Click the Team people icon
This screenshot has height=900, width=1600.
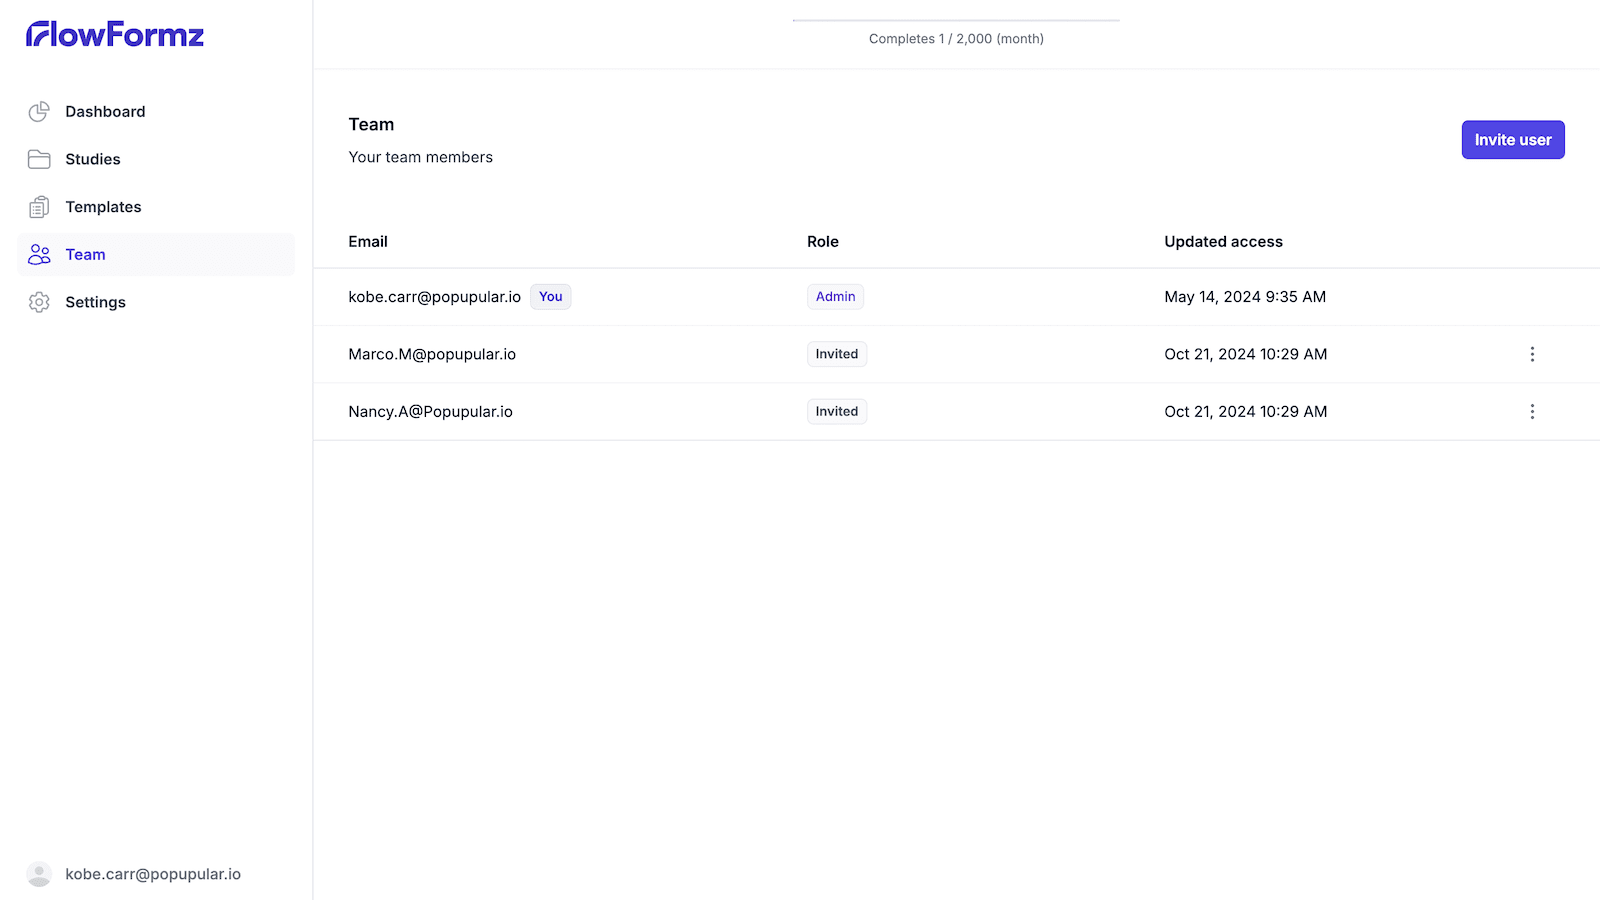39,255
